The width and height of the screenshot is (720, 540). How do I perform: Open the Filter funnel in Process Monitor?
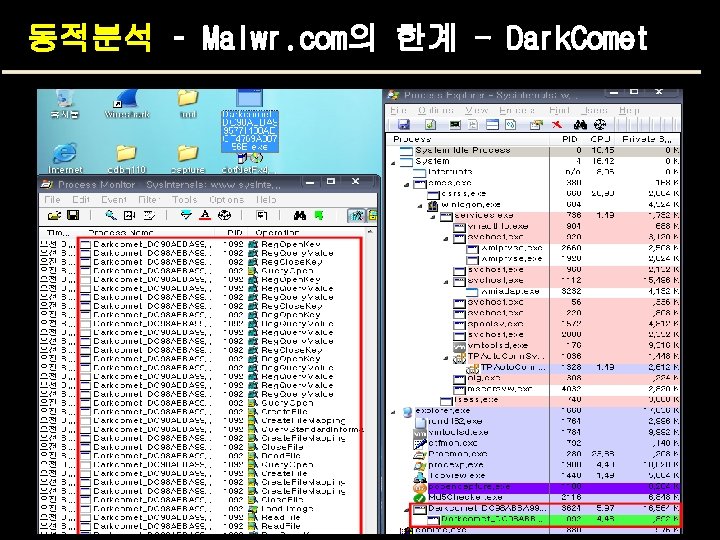click(186, 215)
